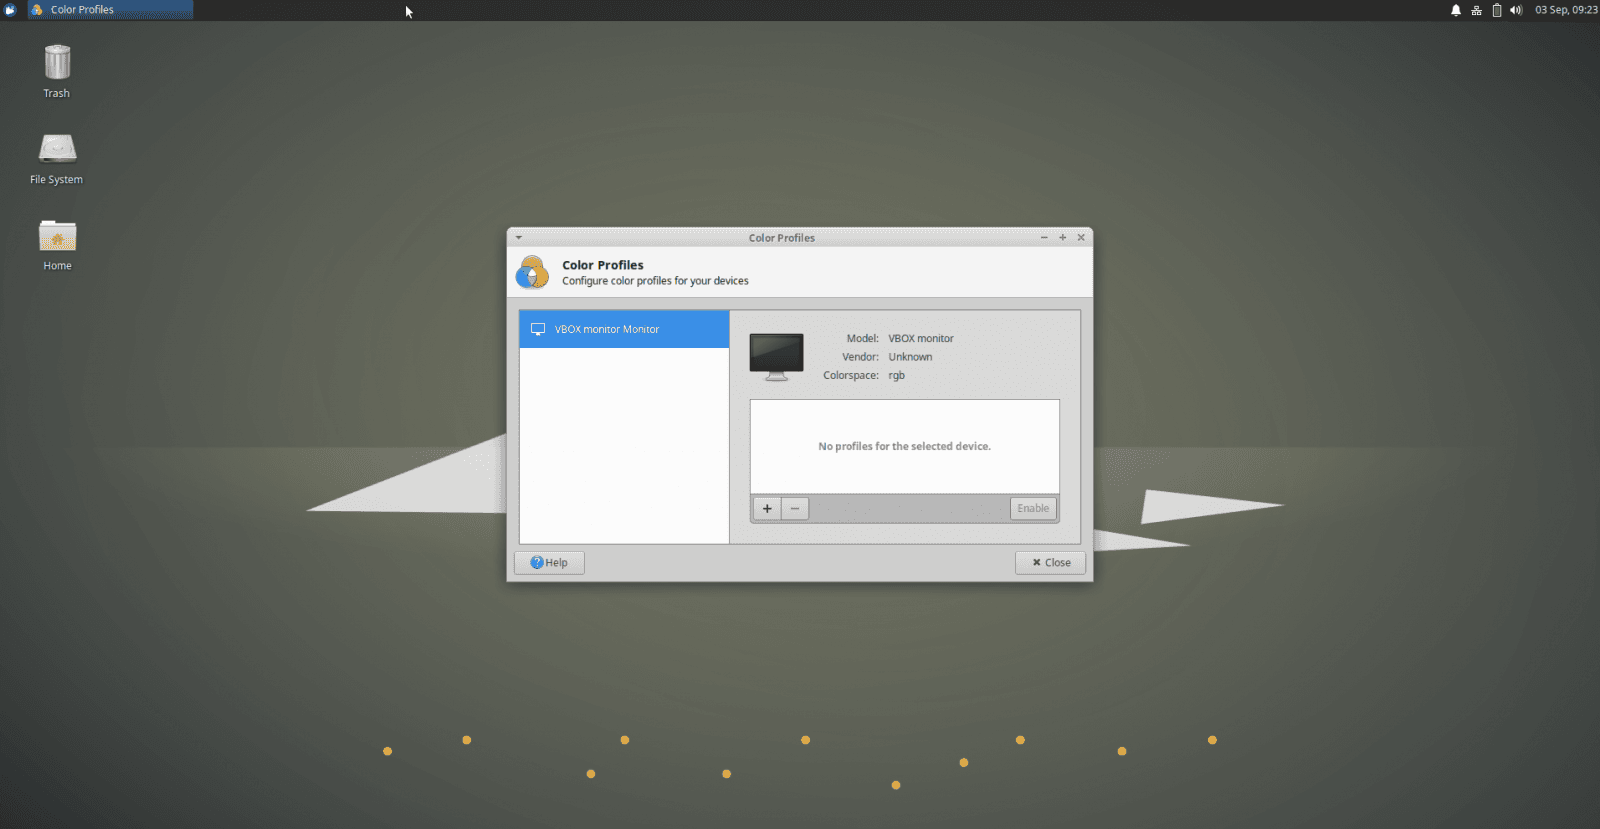
Task: Click the clock showing 03 Sep, 09:23
Action: click(1566, 10)
